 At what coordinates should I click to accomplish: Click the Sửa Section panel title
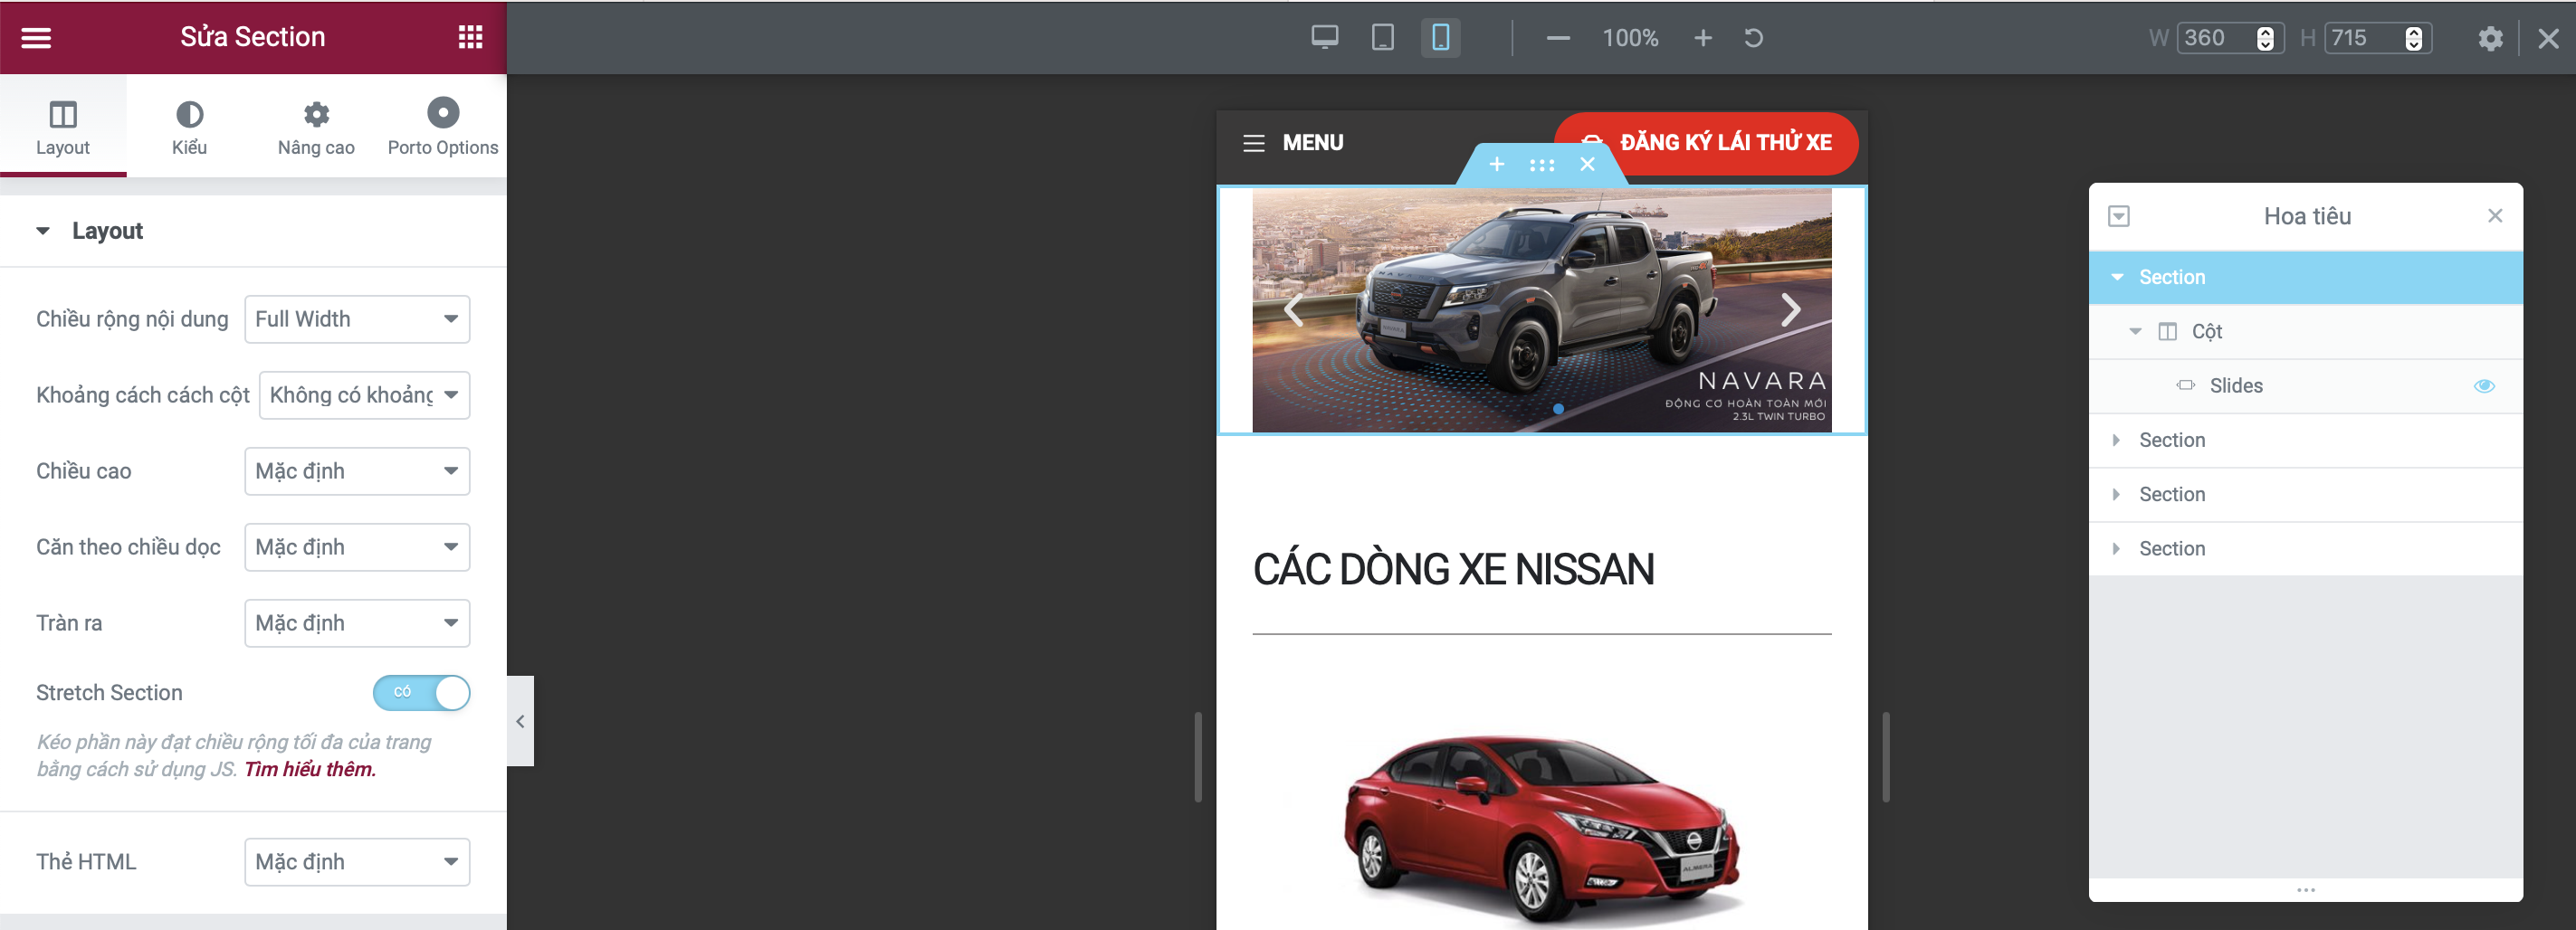(x=253, y=37)
